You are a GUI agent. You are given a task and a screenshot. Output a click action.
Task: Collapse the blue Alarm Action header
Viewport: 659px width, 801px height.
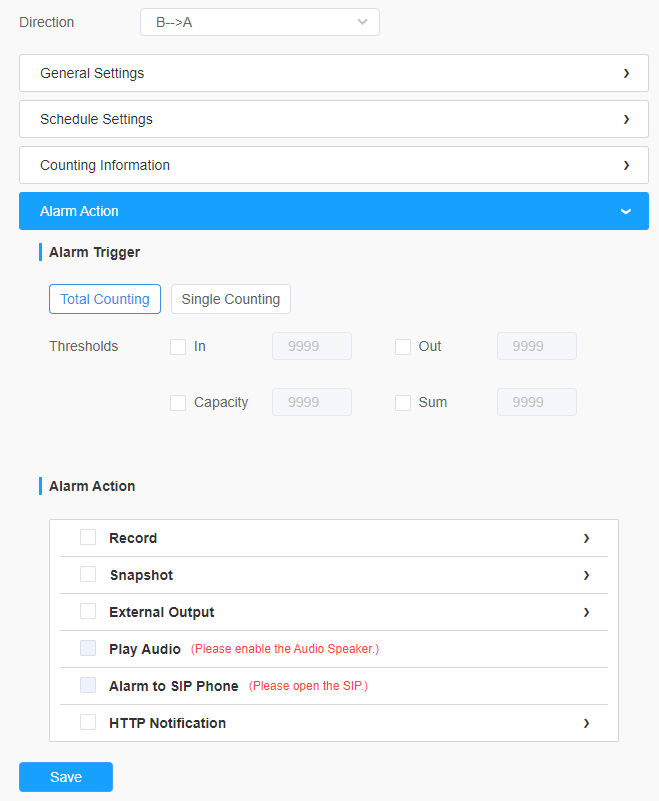pyautogui.click(x=334, y=211)
